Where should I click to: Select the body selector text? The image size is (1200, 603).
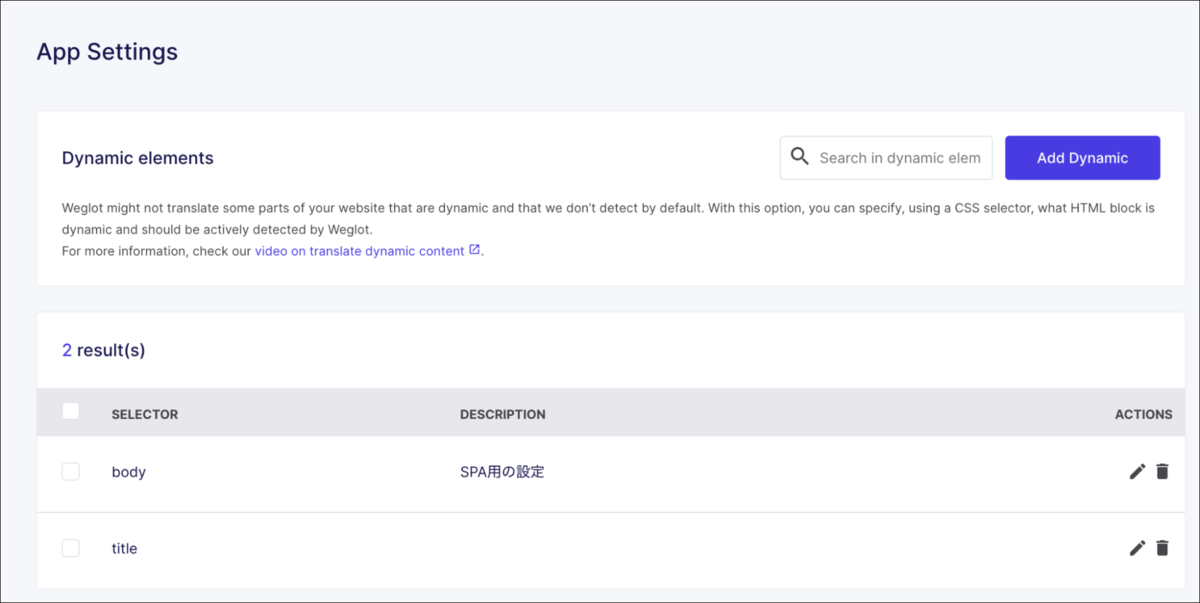(129, 472)
